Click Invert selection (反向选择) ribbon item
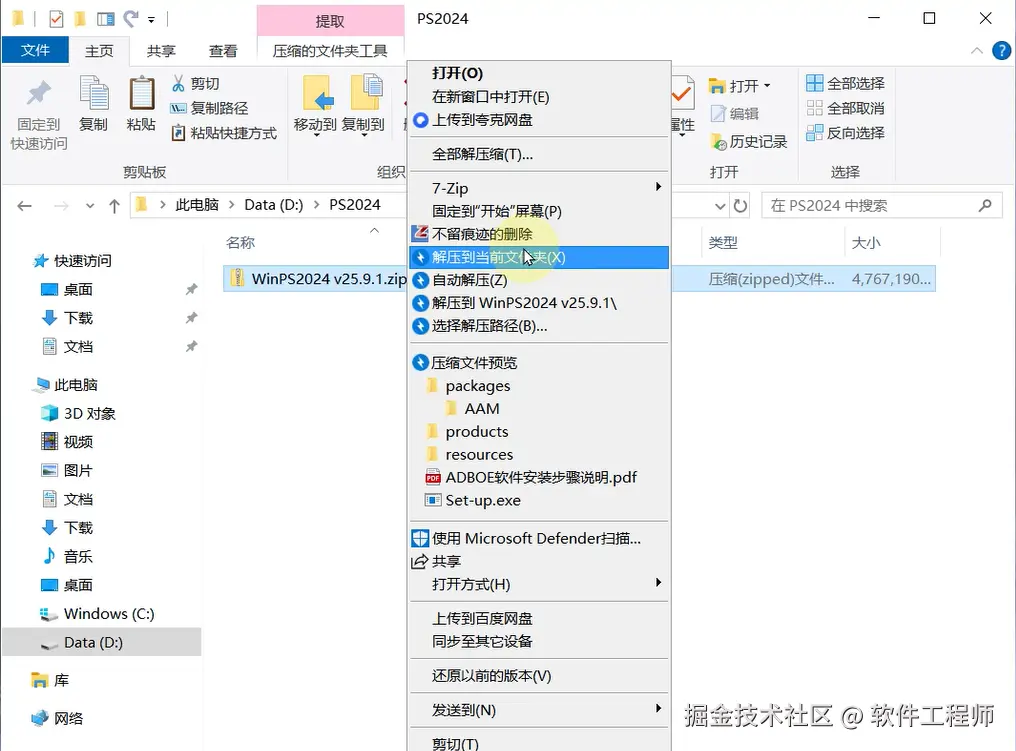1016x751 pixels. (x=846, y=133)
